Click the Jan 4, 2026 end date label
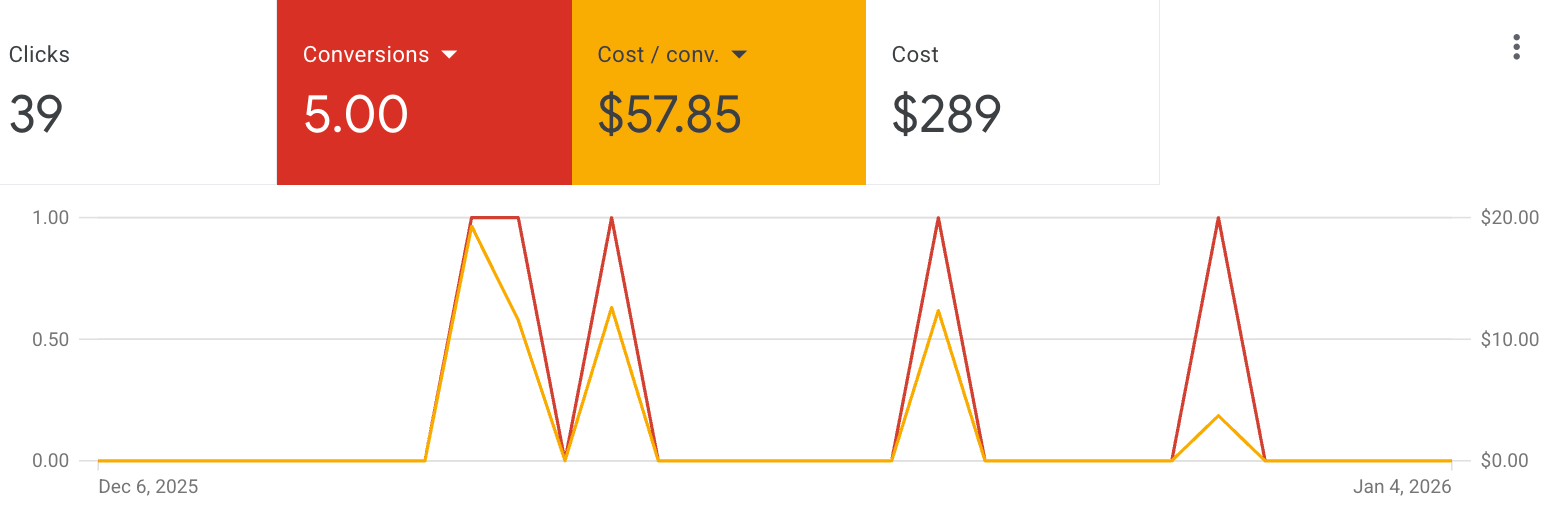The image size is (1558, 522). click(1402, 487)
